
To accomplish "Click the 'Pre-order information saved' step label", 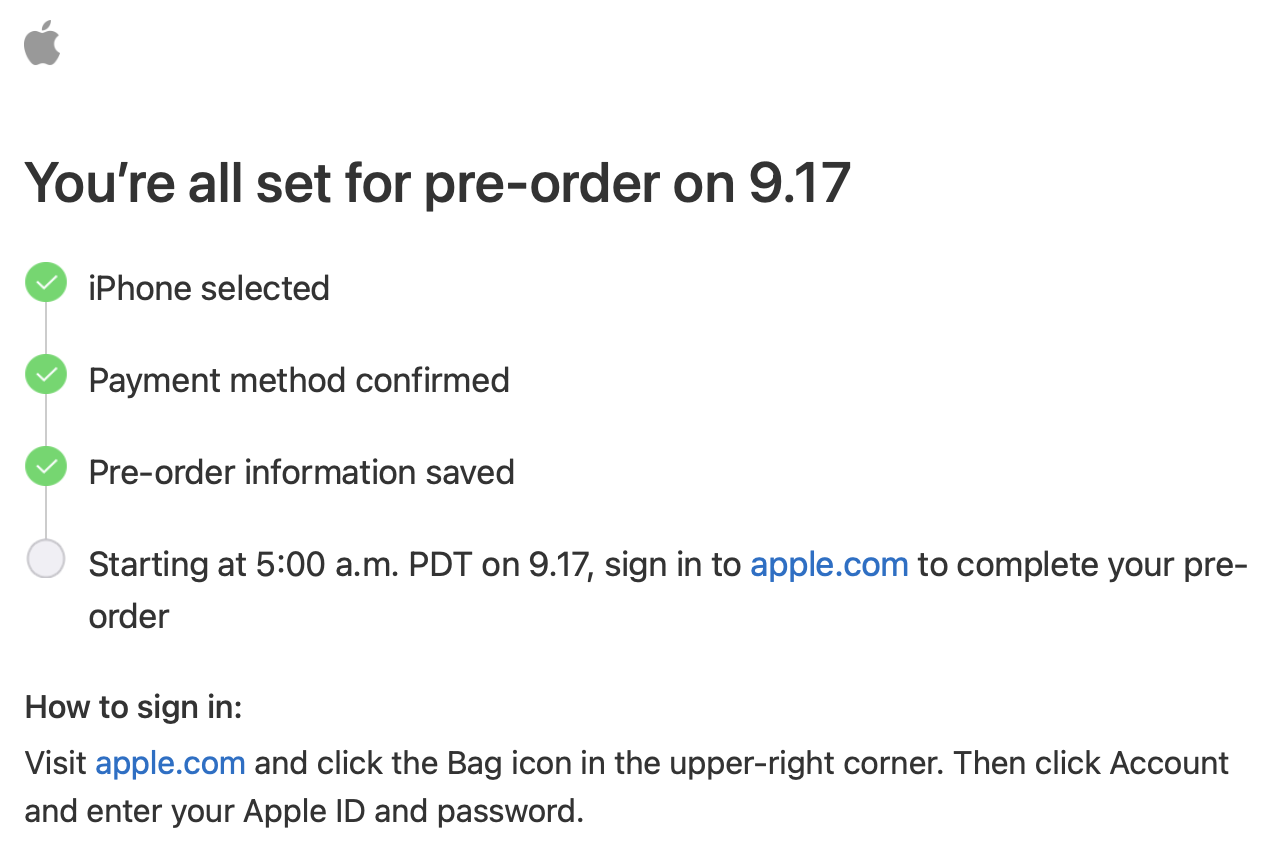I will 301,472.
